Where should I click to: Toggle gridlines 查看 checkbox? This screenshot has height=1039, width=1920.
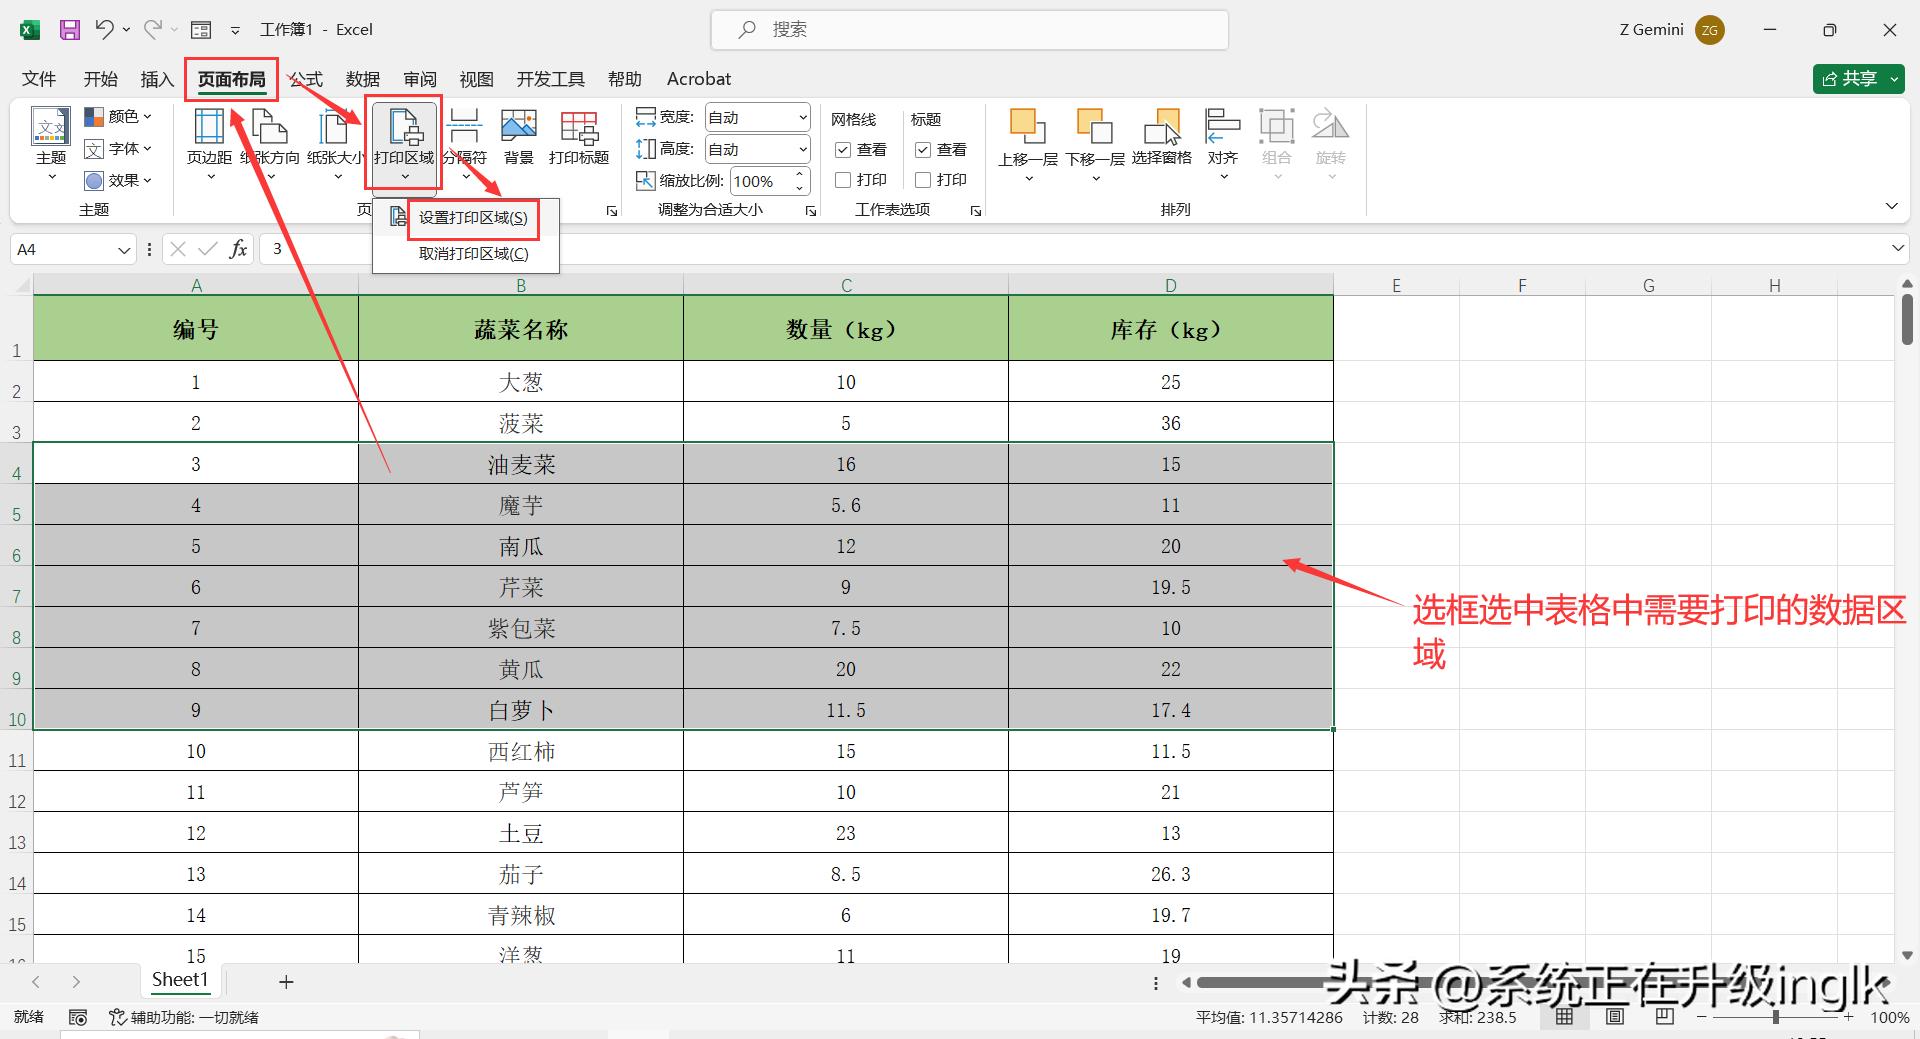(x=843, y=150)
